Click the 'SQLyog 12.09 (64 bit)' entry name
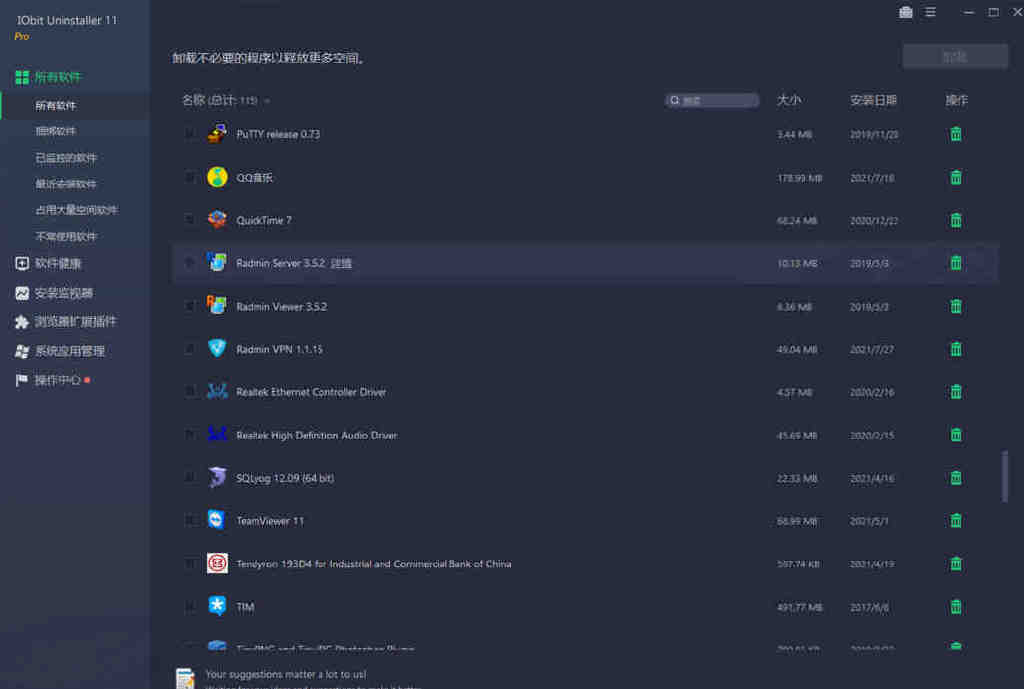1024x689 pixels. click(x=285, y=478)
